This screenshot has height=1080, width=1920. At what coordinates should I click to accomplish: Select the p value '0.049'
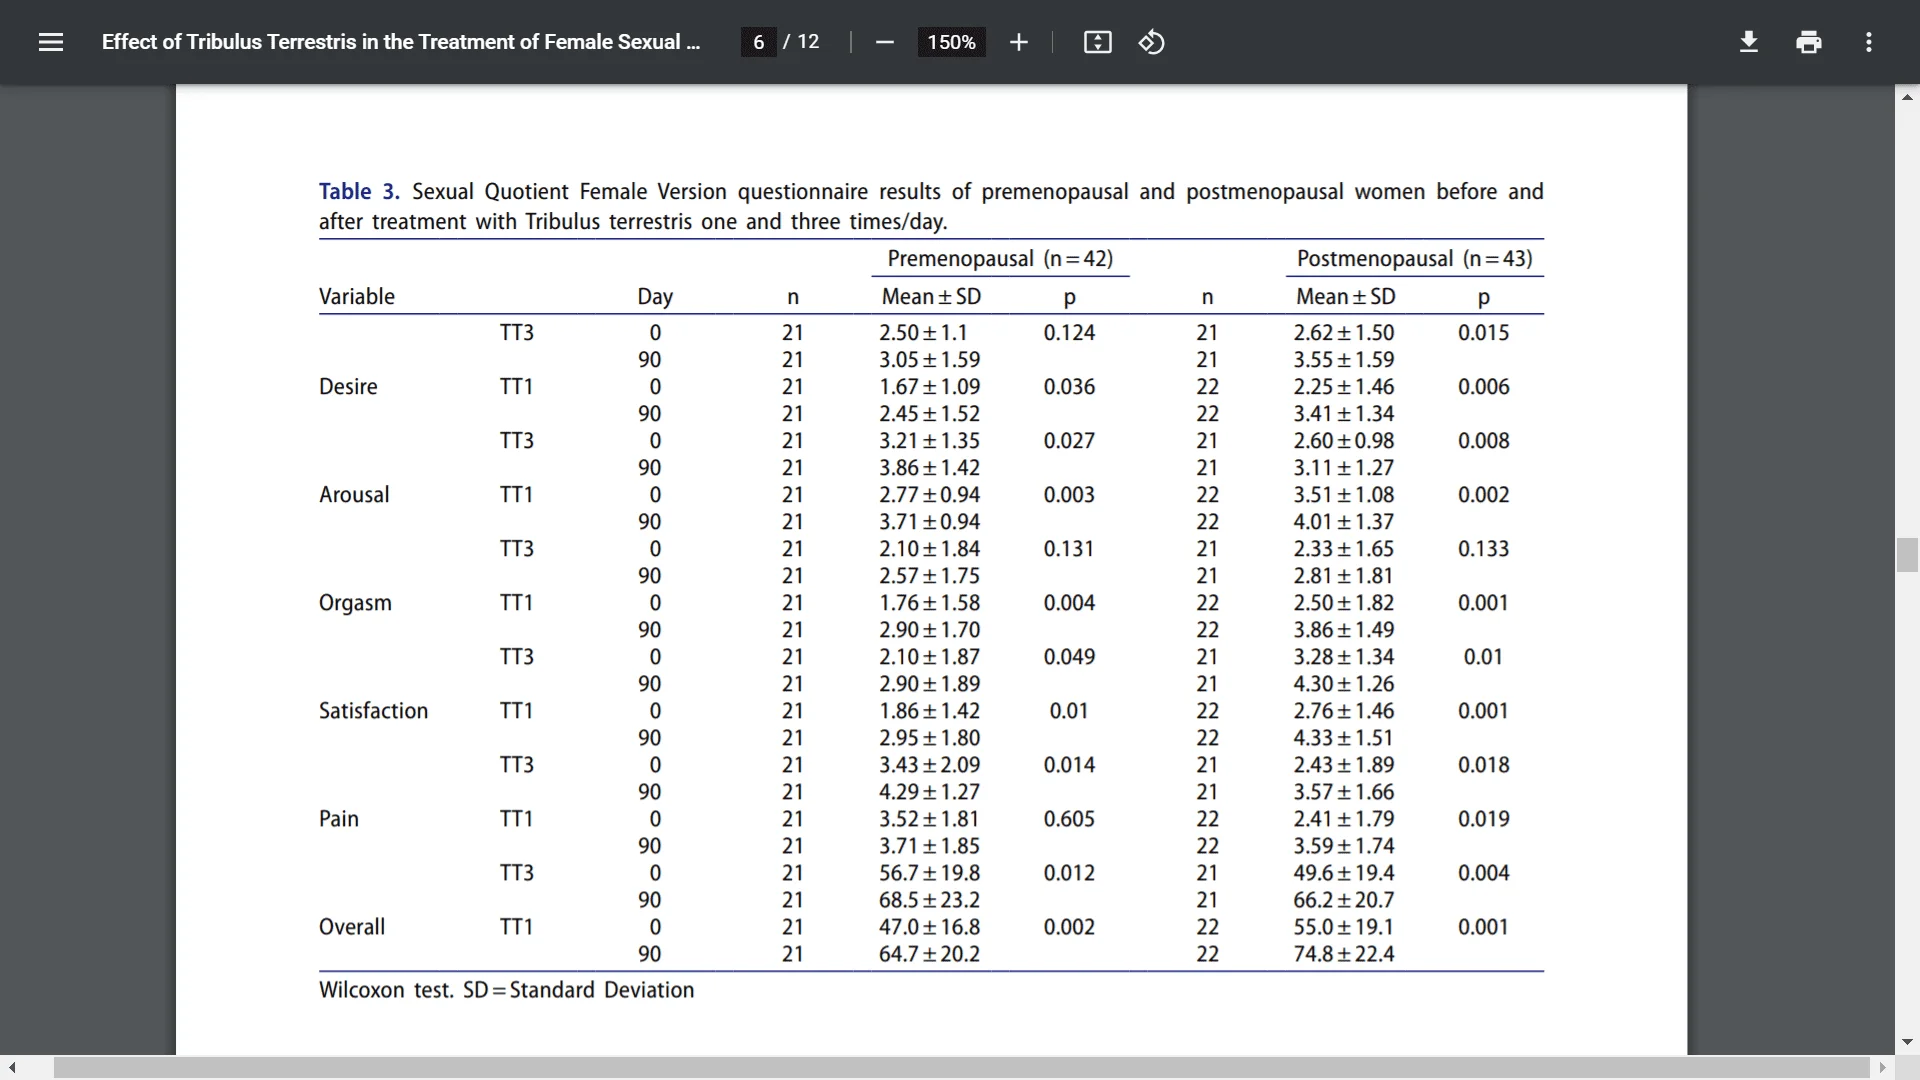pyautogui.click(x=1069, y=657)
